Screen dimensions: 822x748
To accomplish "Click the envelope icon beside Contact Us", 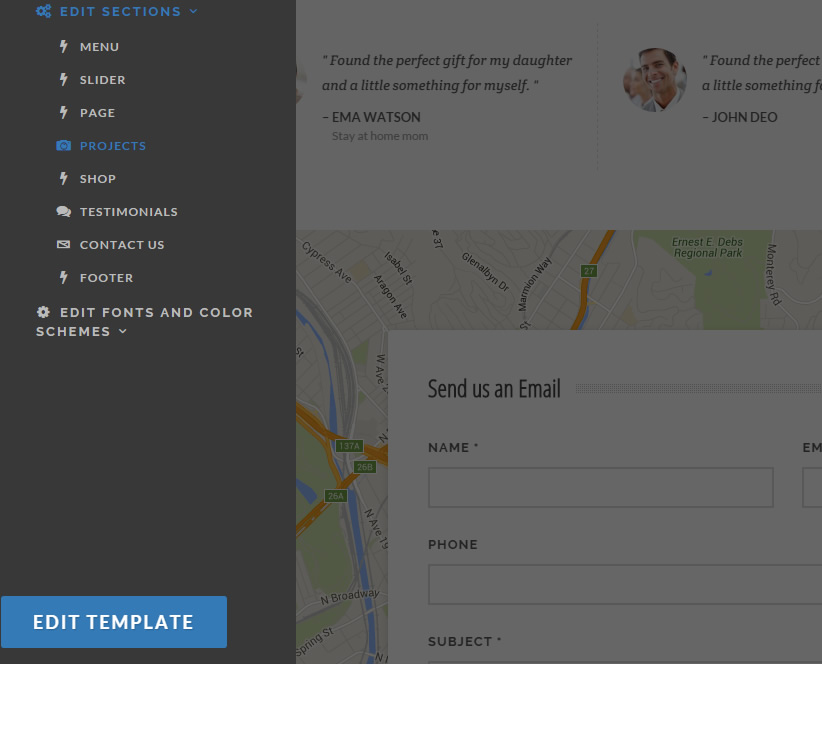I will (63, 244).
